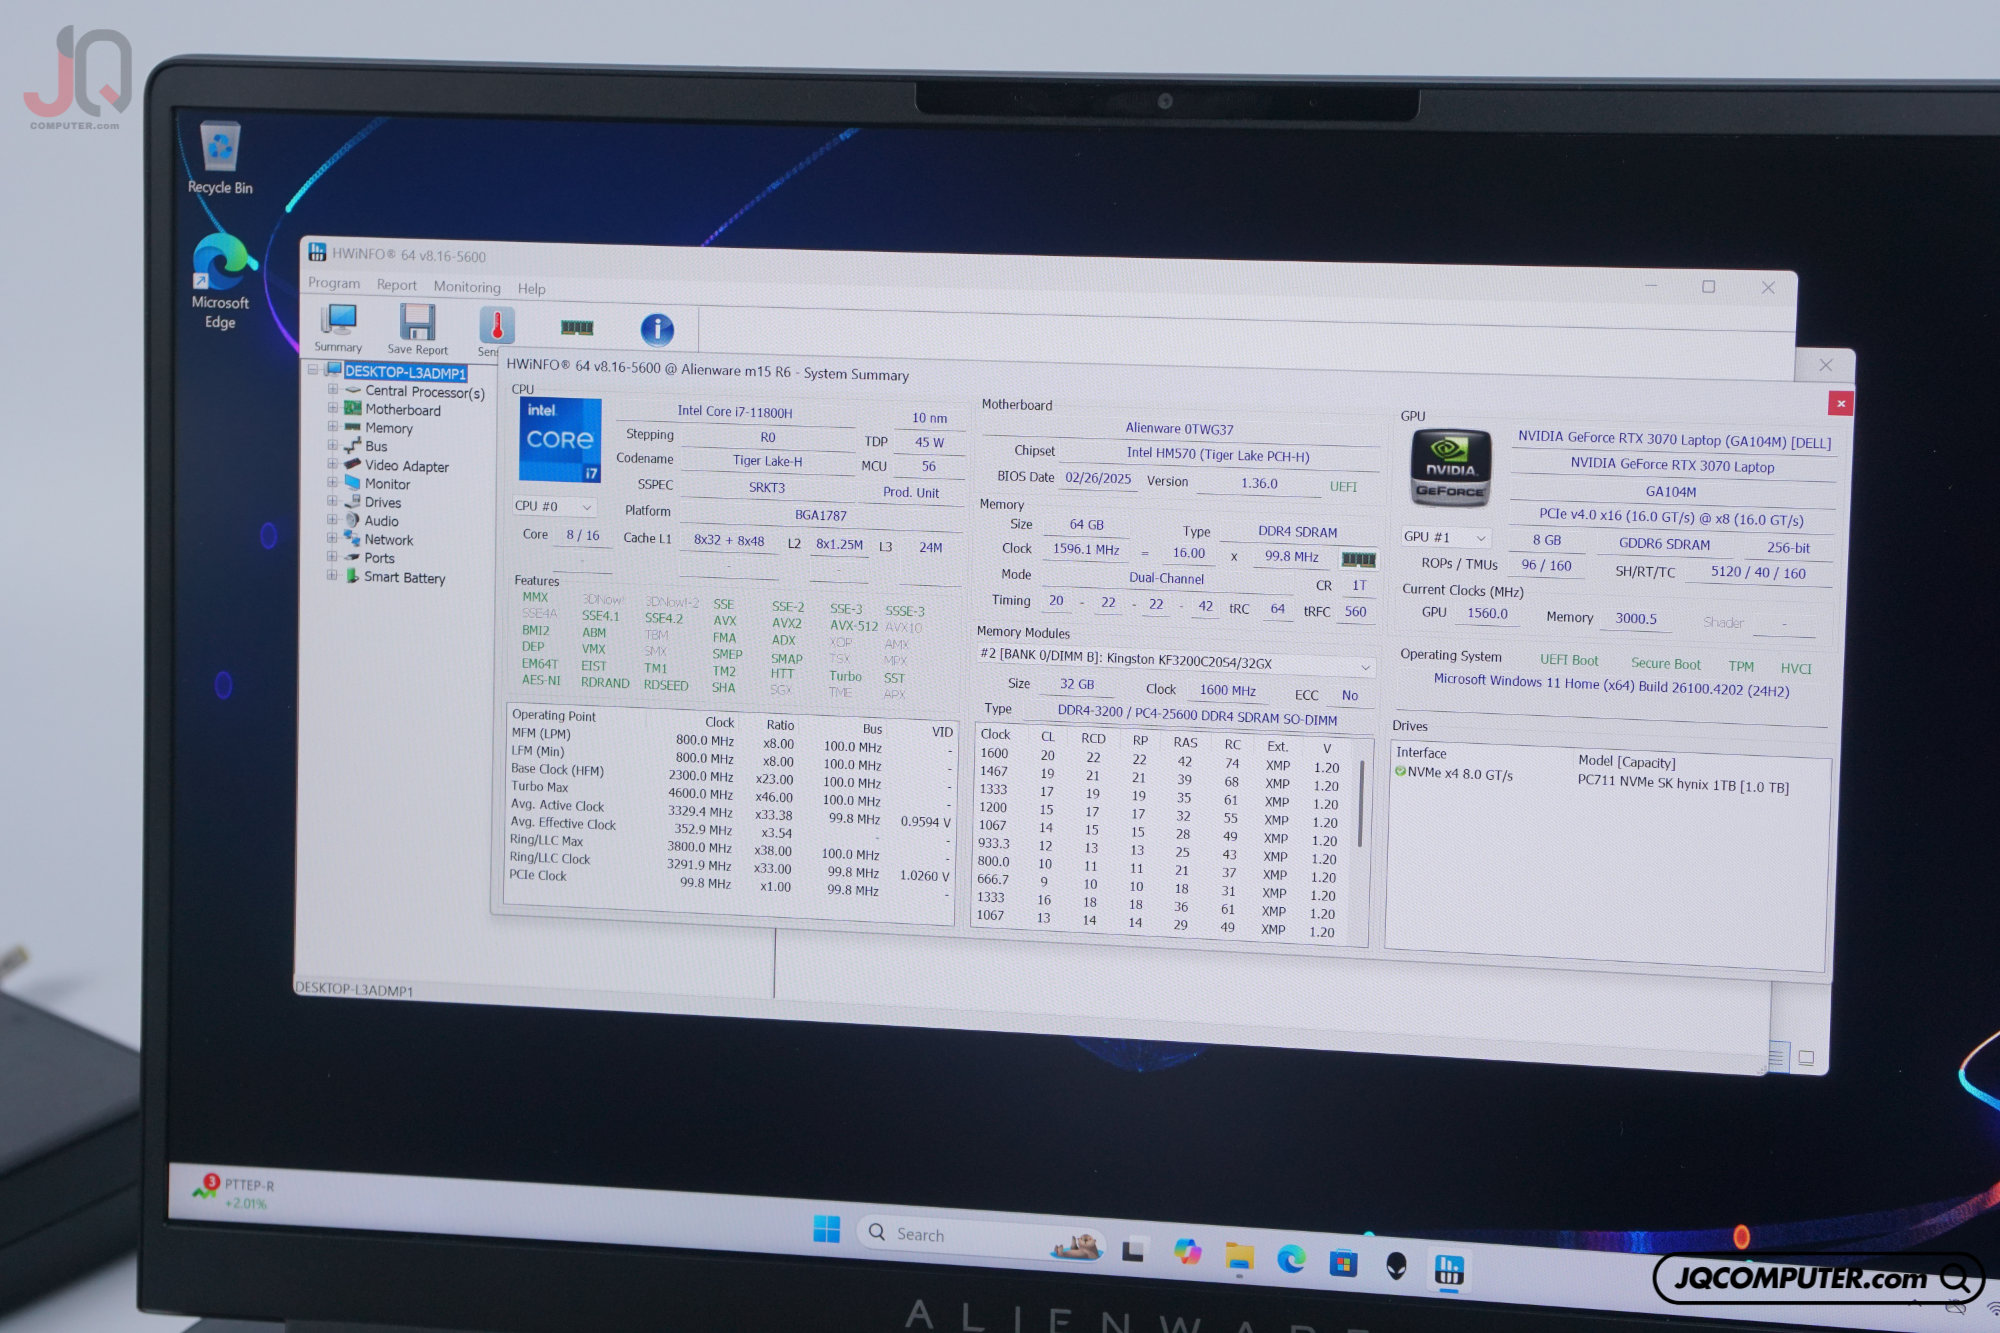The height and width of the screenshot is (1333, 2000).
Task: Open the Memory Modules Kingston dropdown
Action: [1175, 663]
